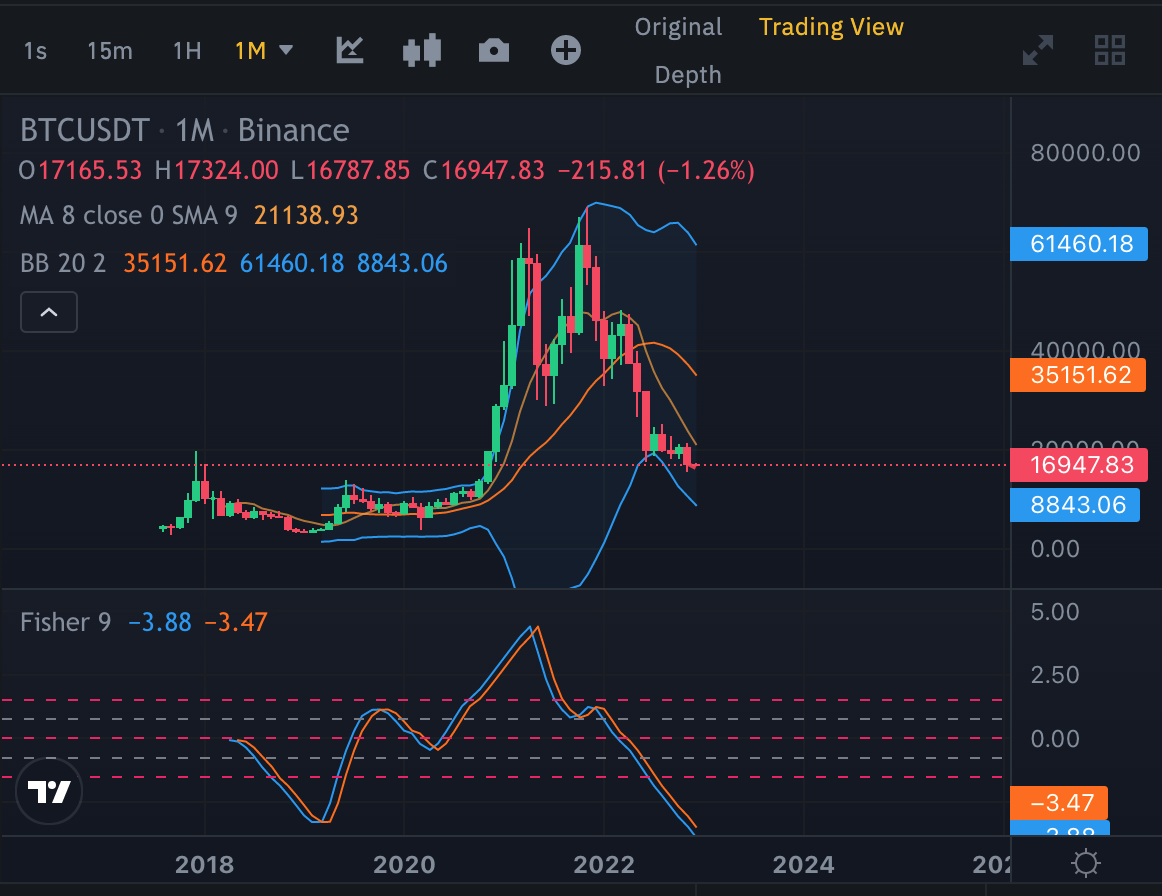The width and height of the screenshot is (1162, 896).
Task: Open the technical indicators chart icon
Action: pos(350,50)
